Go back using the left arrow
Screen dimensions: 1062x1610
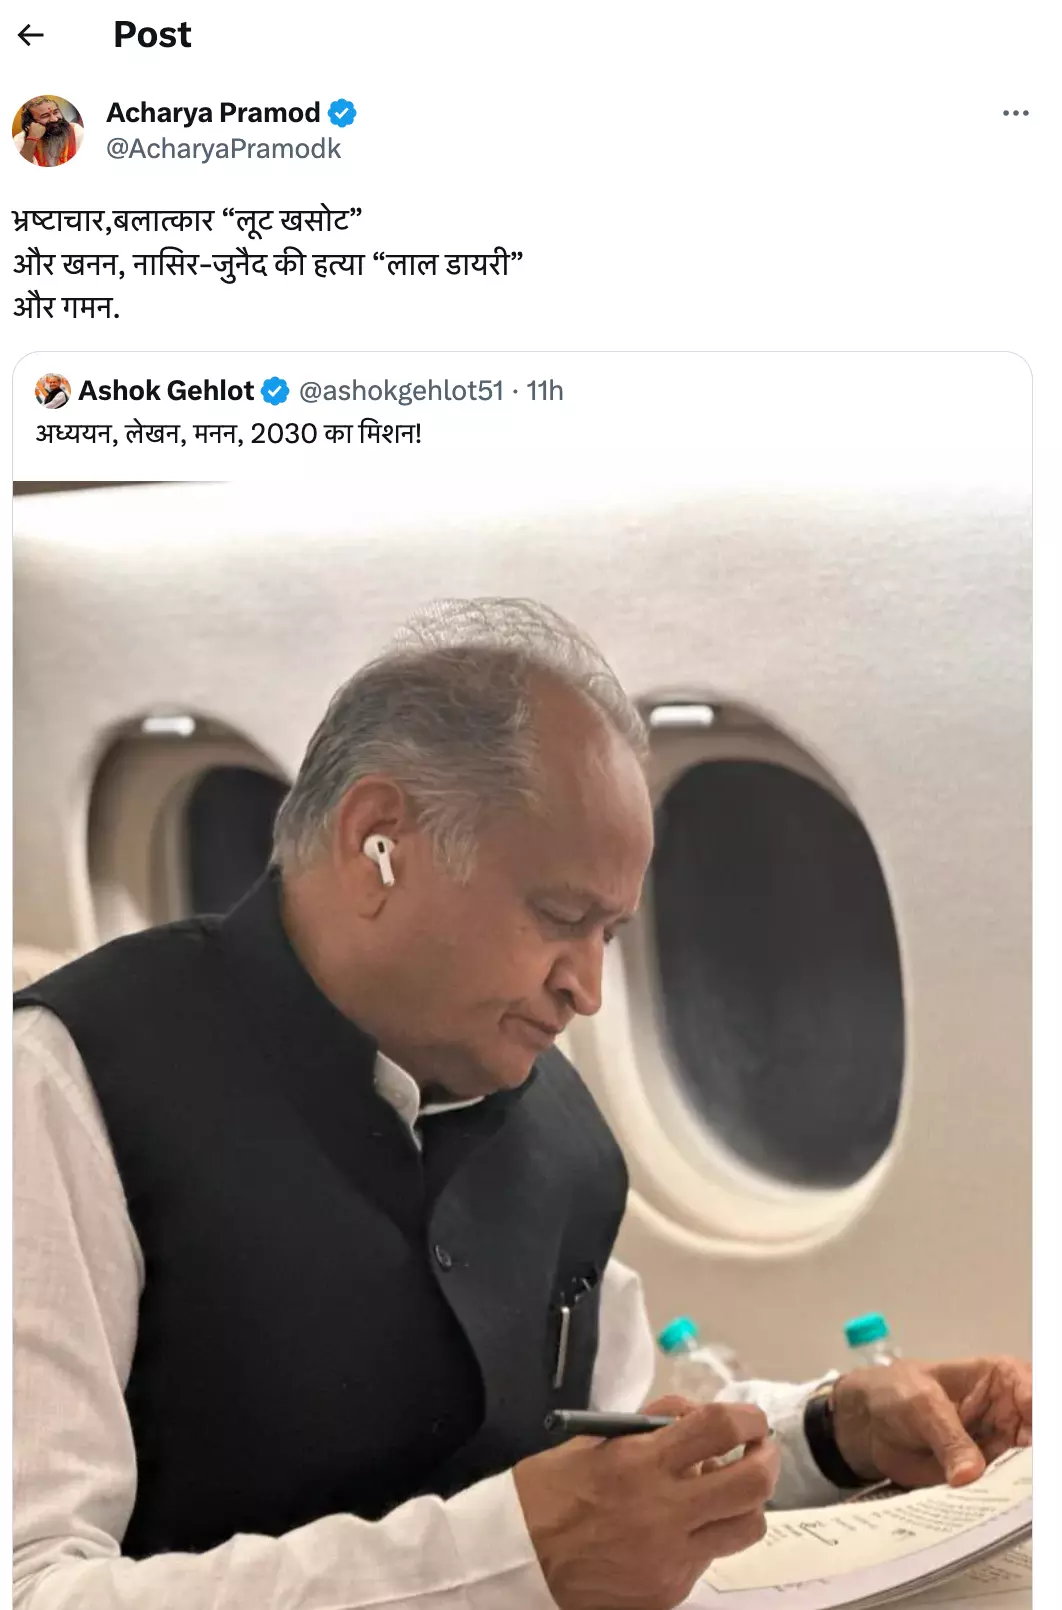click(x=31, y=35)
